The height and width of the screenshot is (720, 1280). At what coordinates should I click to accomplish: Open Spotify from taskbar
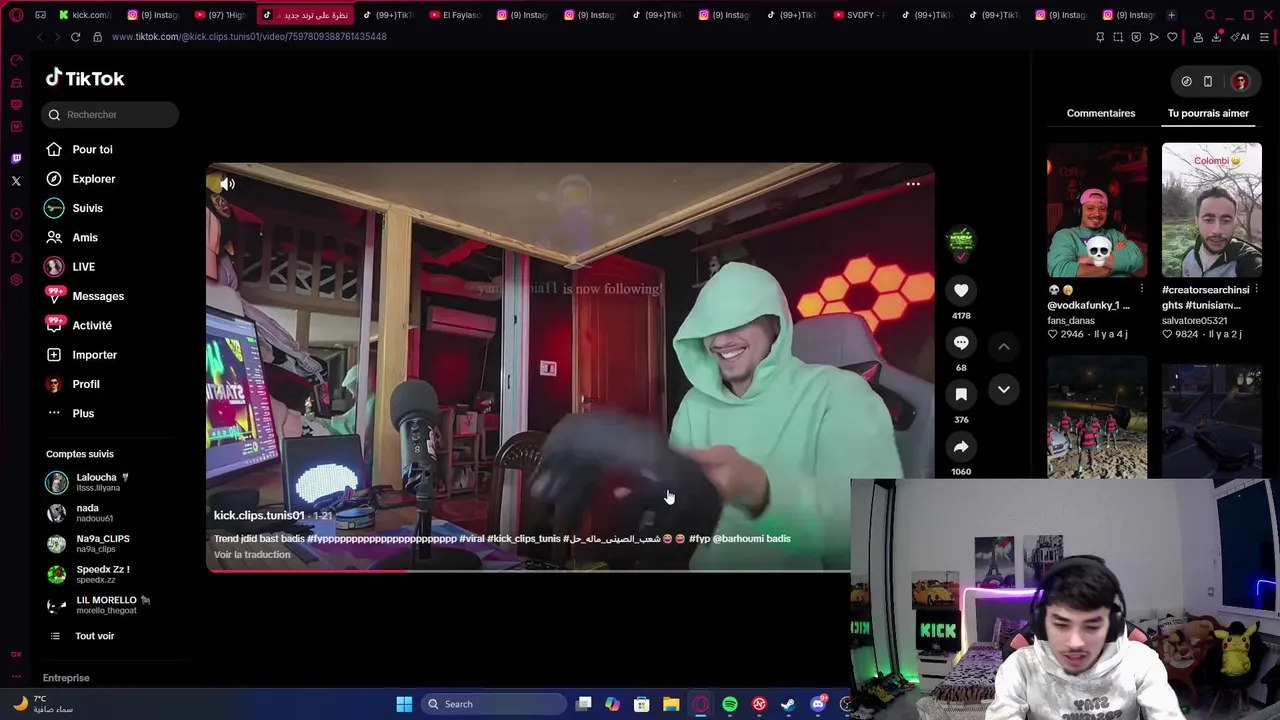(x=730, y=704)
